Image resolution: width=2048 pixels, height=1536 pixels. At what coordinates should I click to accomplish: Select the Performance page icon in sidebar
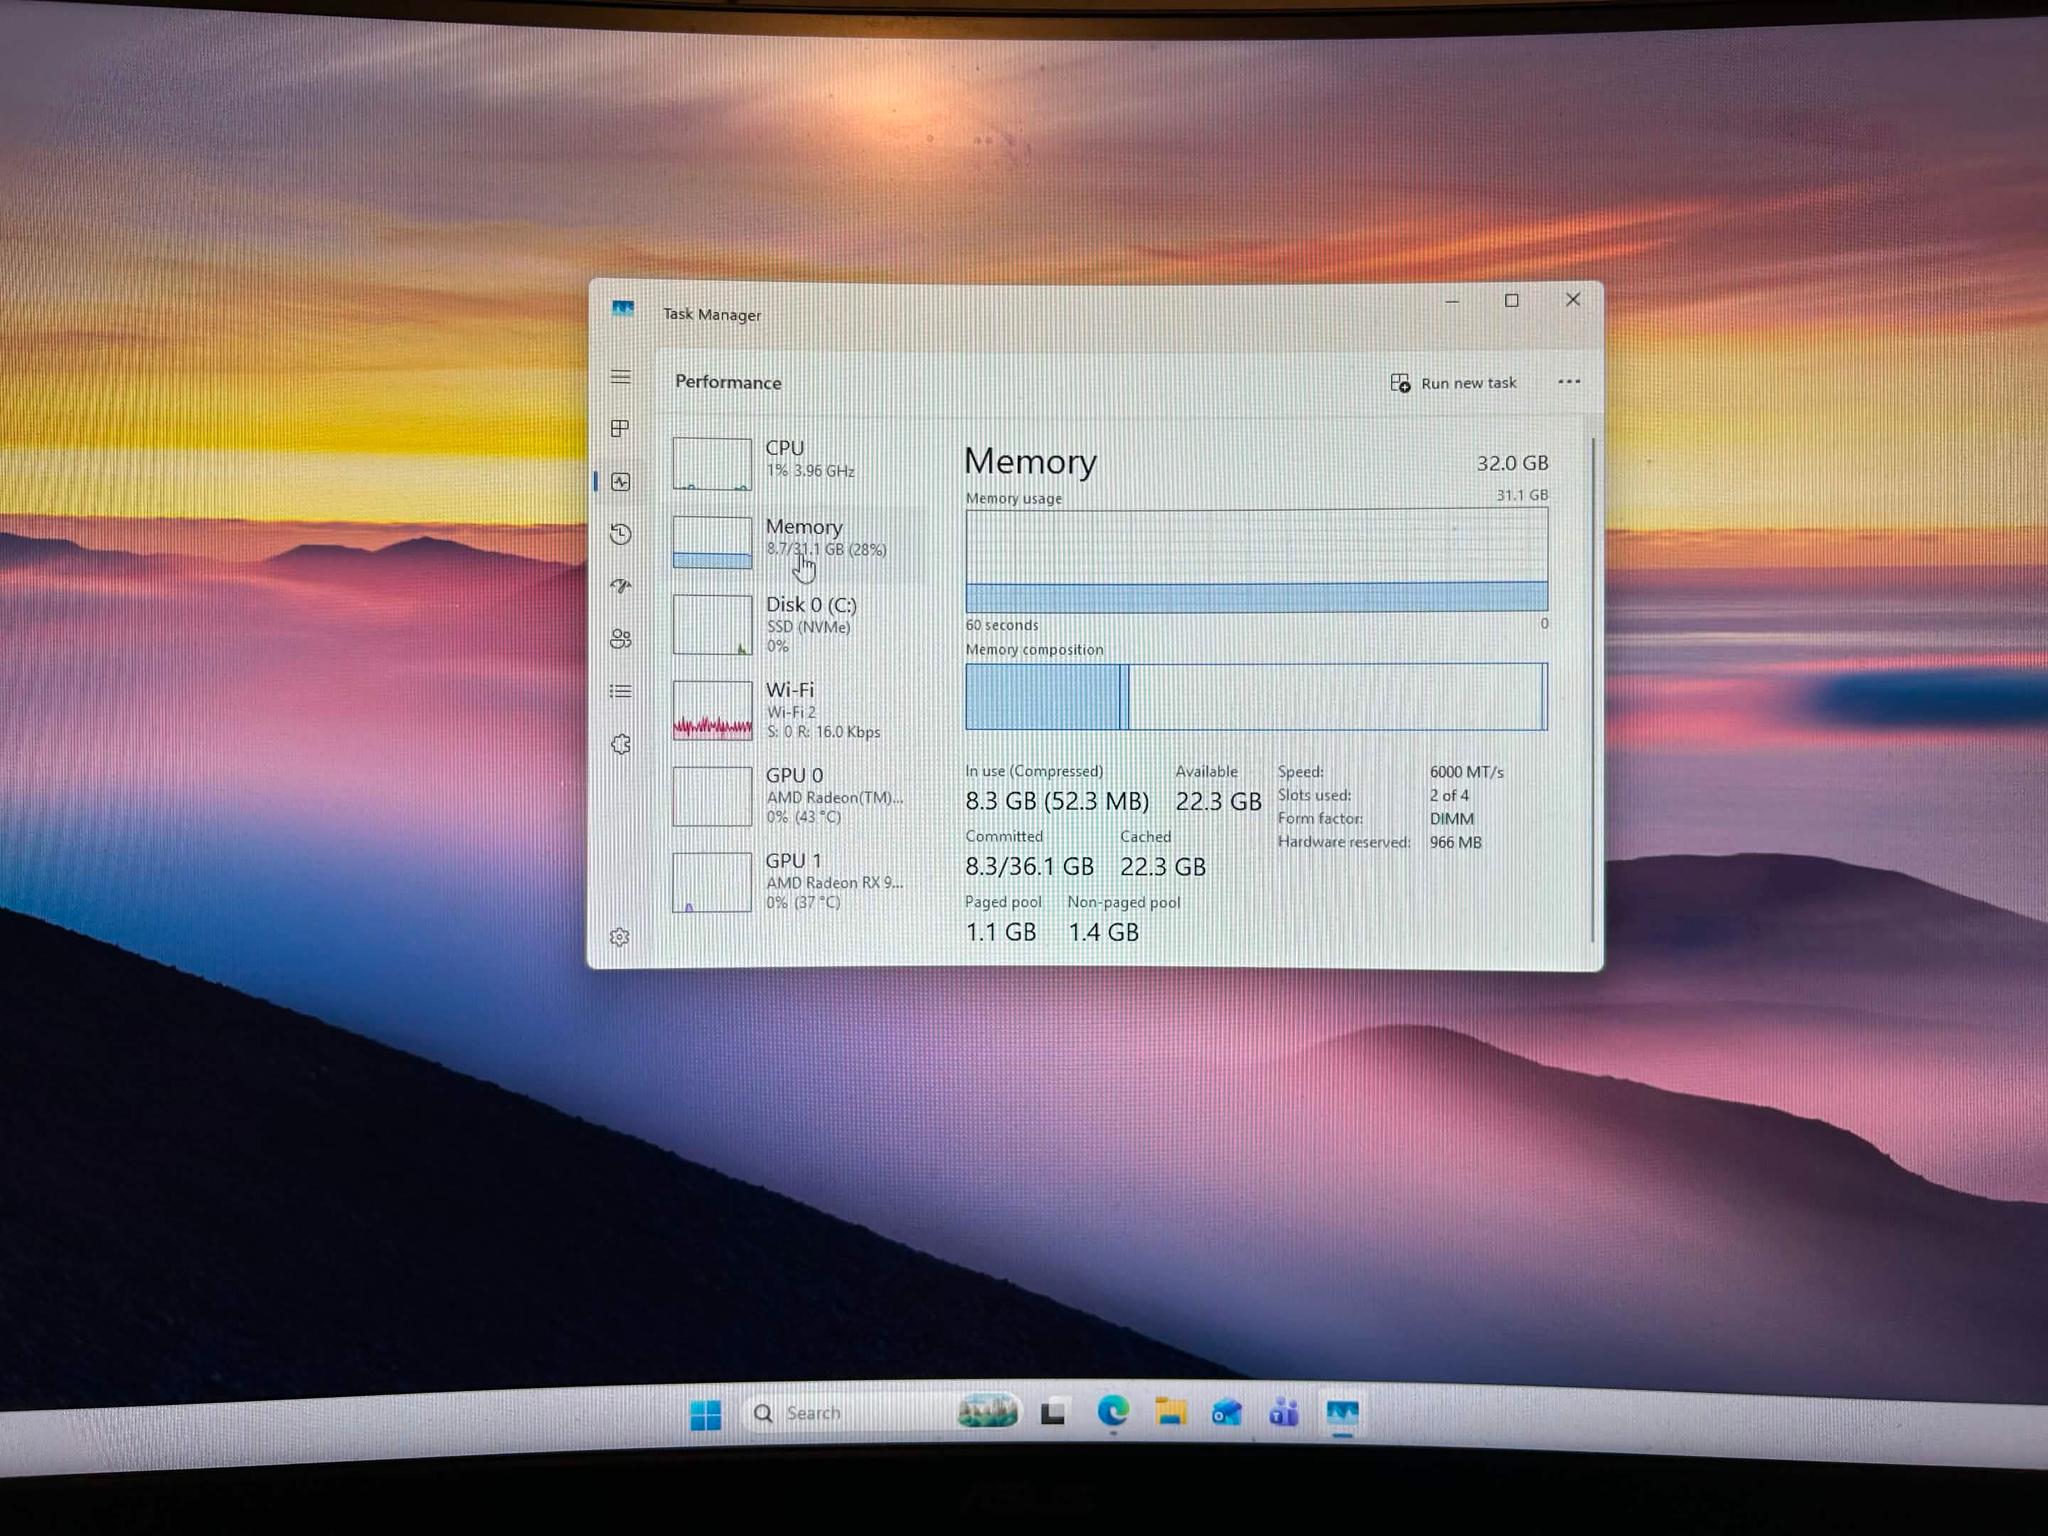tap(621, 482)
